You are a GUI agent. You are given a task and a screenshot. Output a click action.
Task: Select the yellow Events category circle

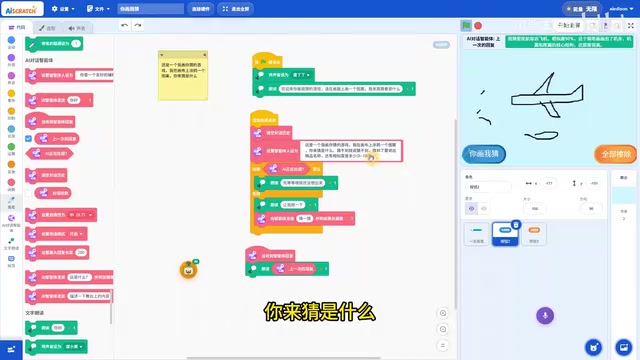[x=11, y=93]
